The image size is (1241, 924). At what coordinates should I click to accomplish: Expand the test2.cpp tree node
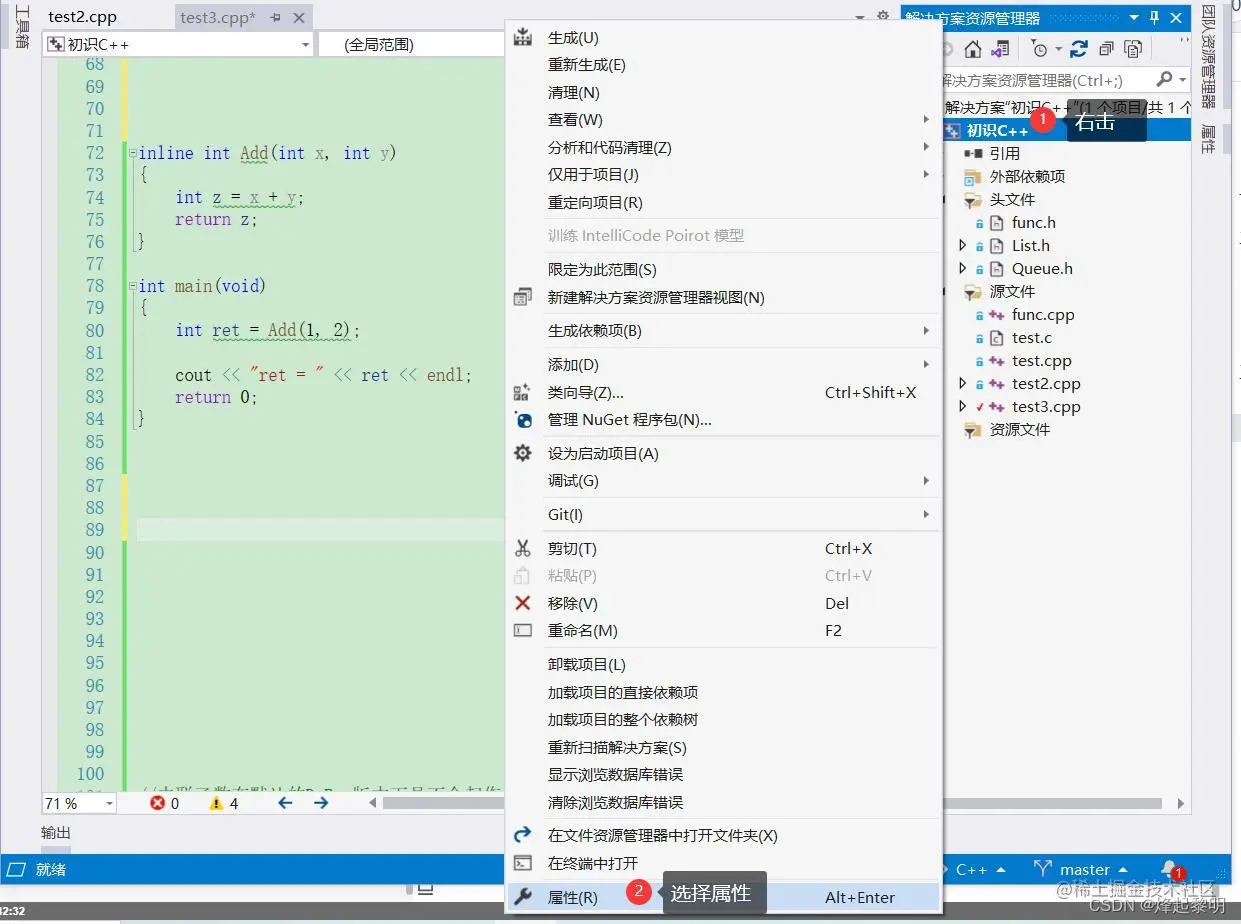pos(963,383)
